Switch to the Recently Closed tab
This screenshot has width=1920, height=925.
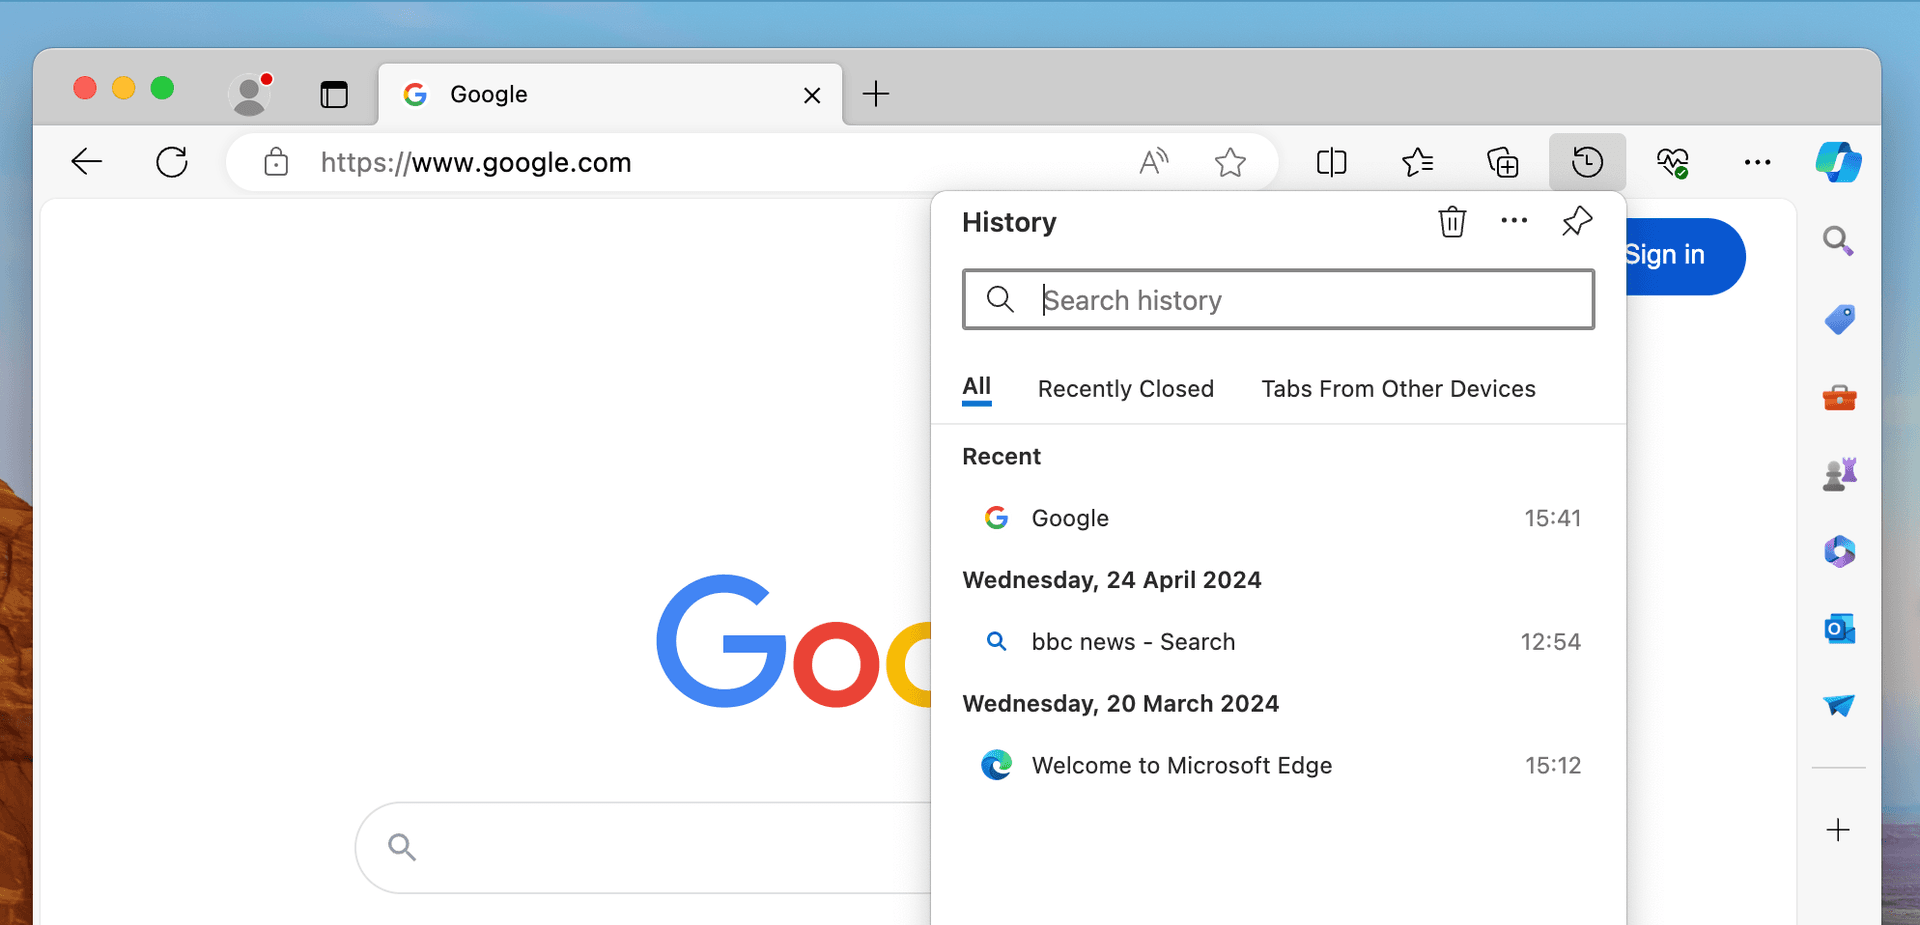pyautogui.click(x=1126, y=389)
